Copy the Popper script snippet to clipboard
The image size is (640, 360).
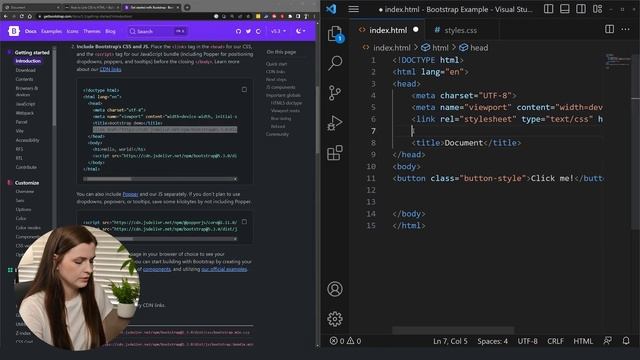pyautogui.click(x=244, y=222)
